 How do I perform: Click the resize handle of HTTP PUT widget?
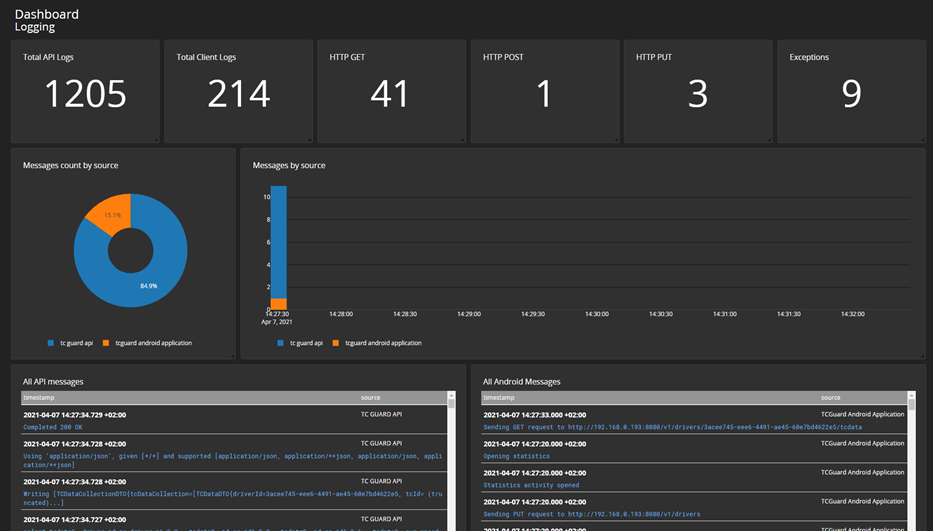(x=769, y=140)
